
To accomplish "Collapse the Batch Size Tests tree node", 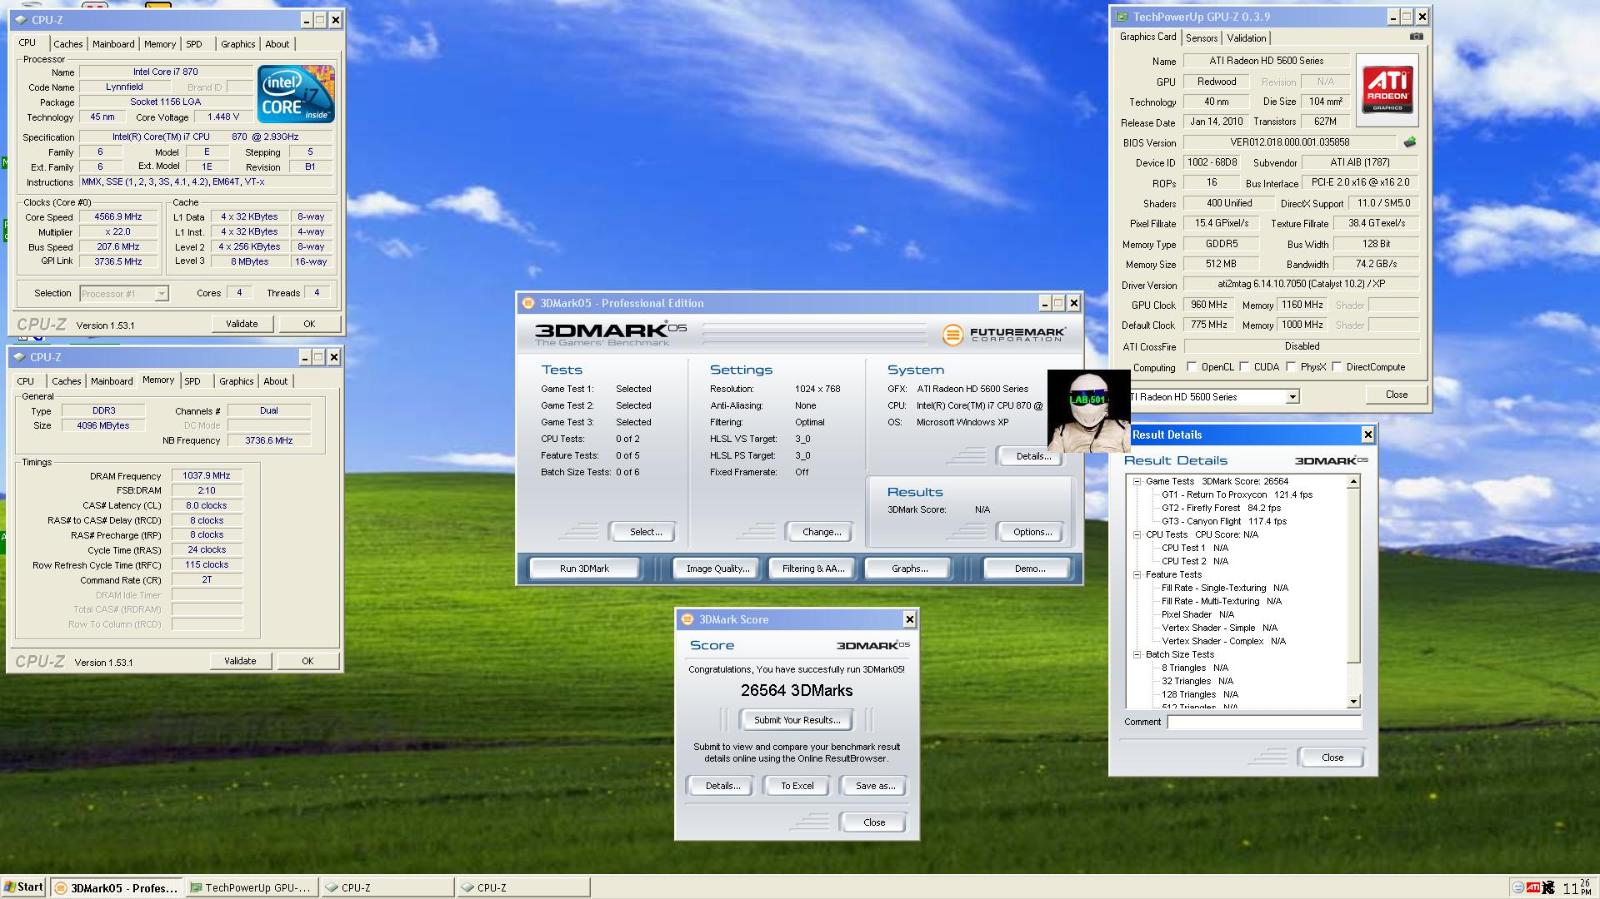I will (1137, 655).
